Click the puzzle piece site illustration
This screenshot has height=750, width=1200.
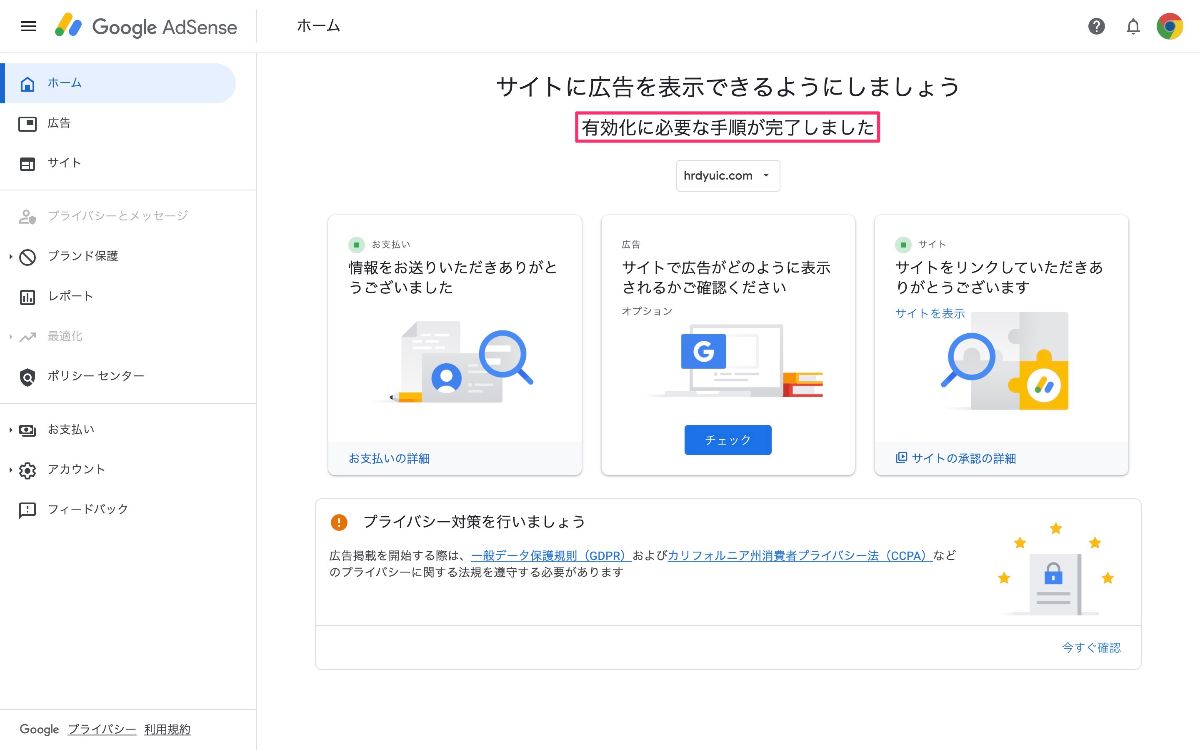coord(1005,360)
